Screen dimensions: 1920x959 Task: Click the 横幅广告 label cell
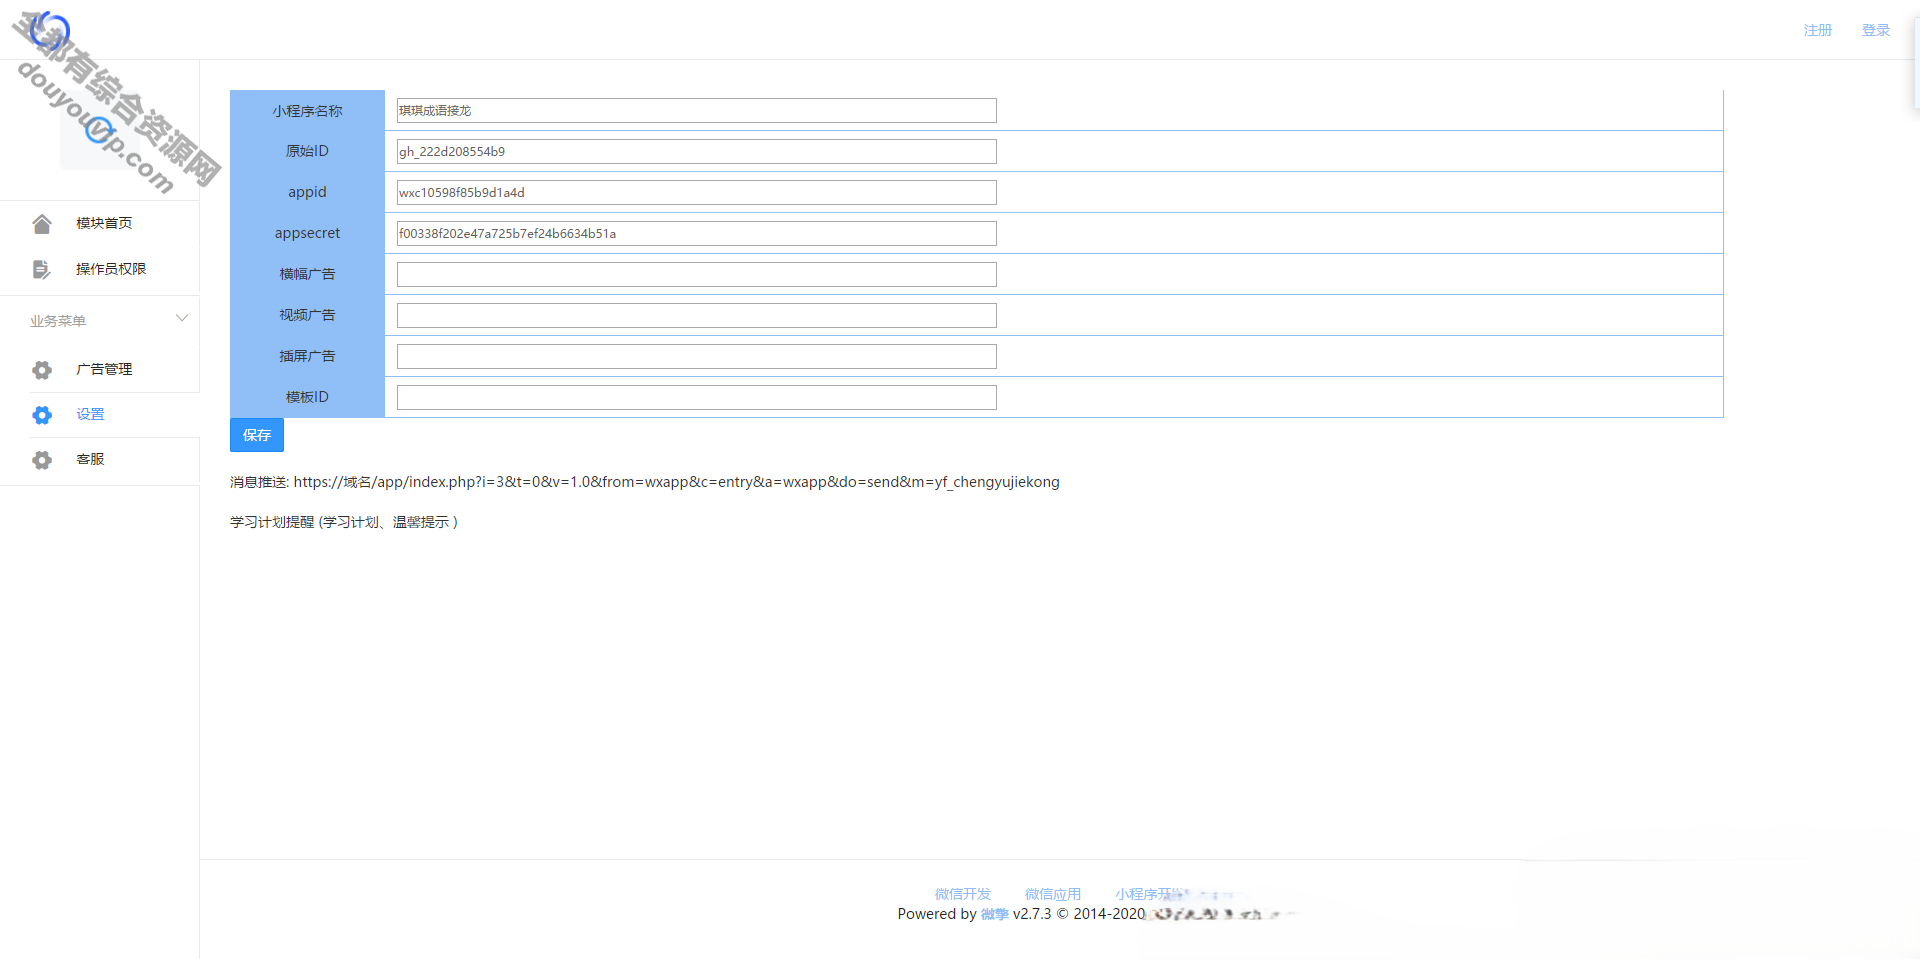coord(307,274)
